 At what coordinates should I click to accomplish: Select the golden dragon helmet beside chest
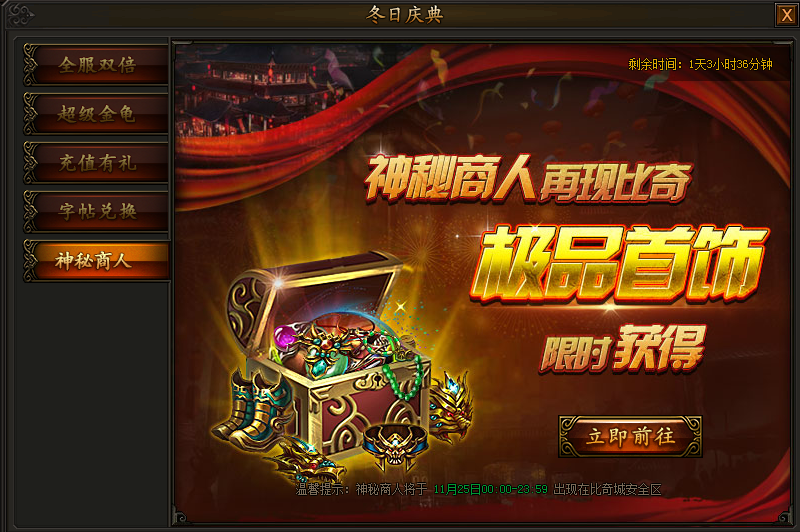451,406
